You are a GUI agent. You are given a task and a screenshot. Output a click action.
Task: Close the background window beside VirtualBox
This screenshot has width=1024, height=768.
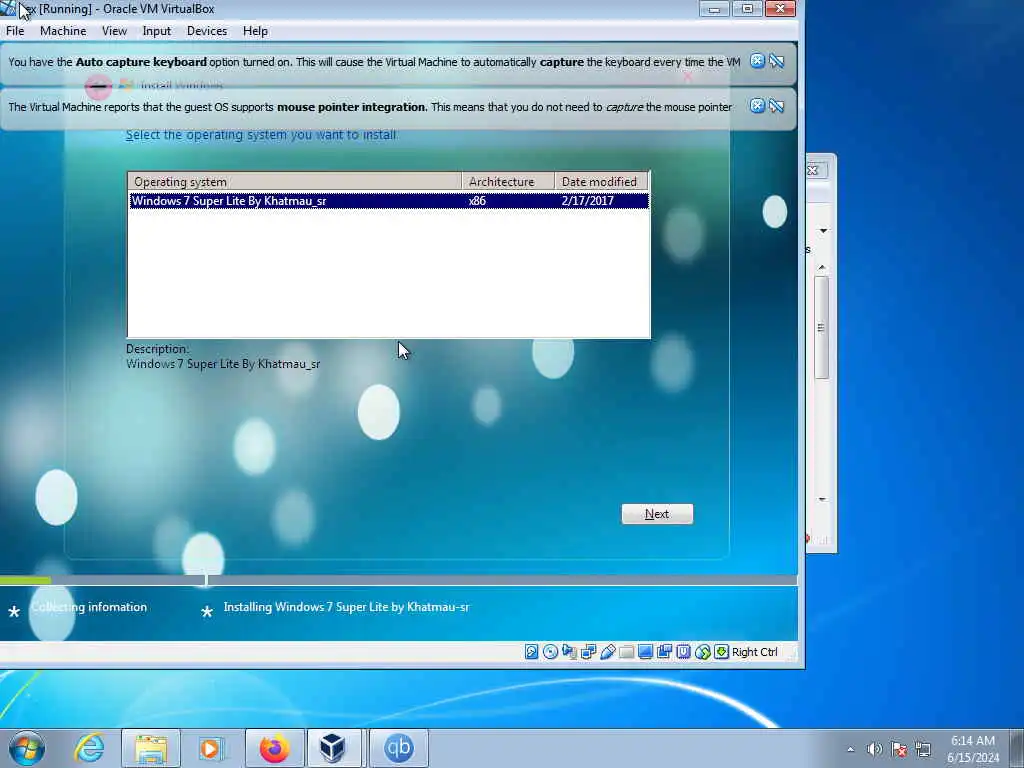click(x=814, y=170)
